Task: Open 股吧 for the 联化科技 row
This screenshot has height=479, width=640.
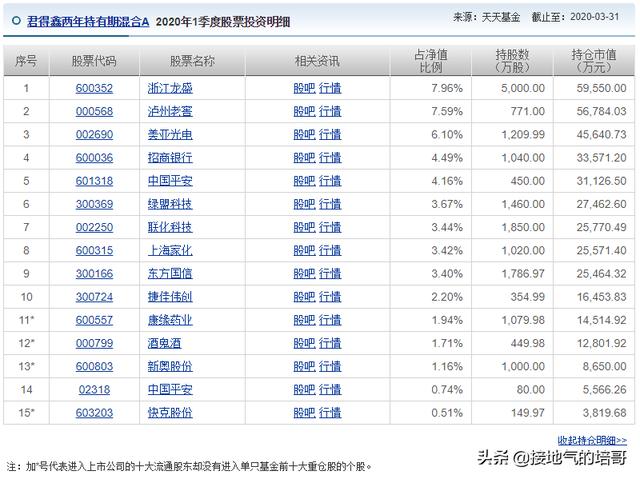Action: tap(304, 227)
